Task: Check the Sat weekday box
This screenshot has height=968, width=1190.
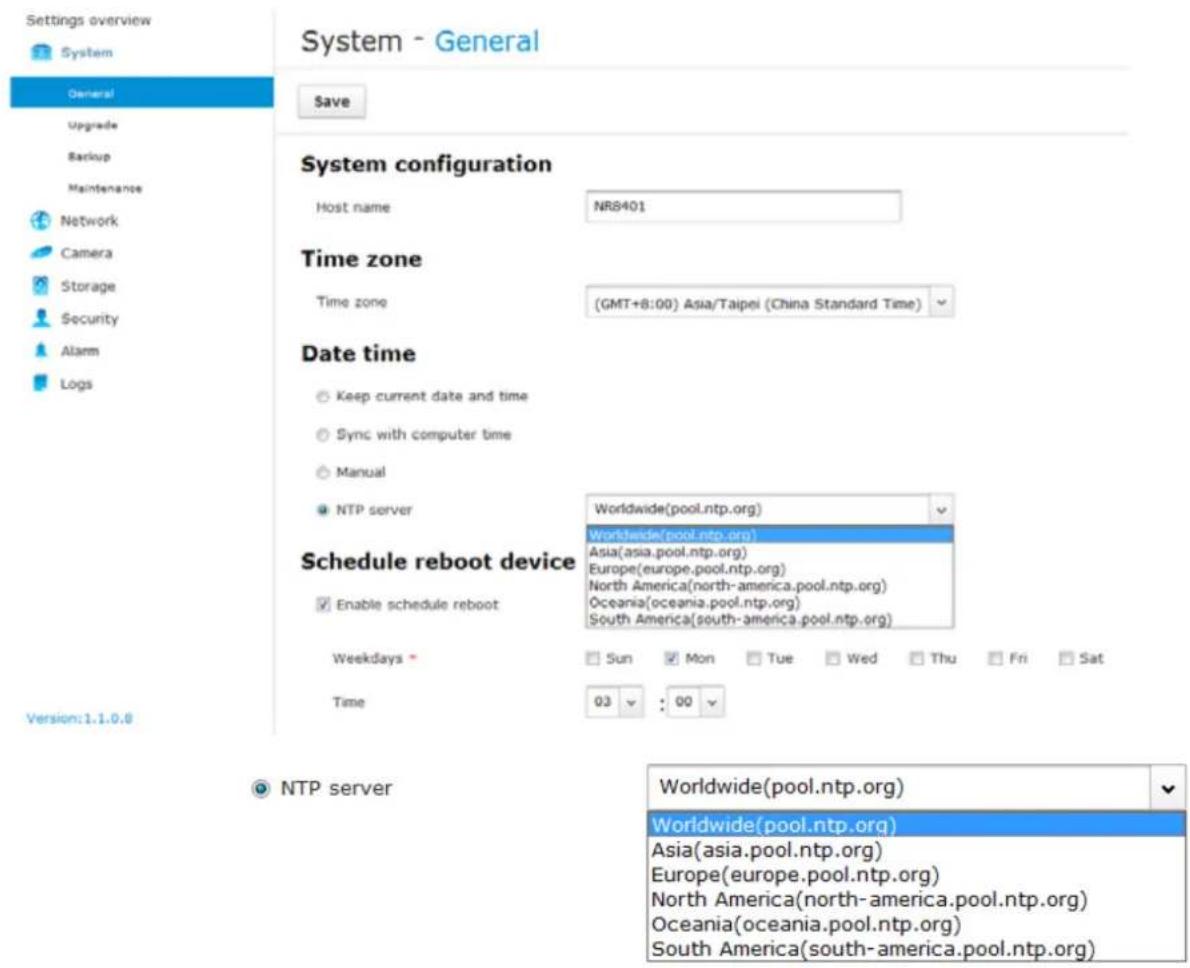Action: coord(1066,658)
